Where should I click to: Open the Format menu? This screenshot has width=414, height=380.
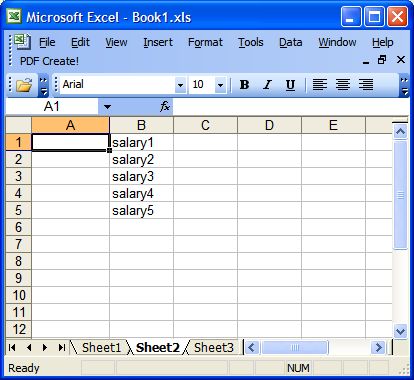click(x=205, y=42)
